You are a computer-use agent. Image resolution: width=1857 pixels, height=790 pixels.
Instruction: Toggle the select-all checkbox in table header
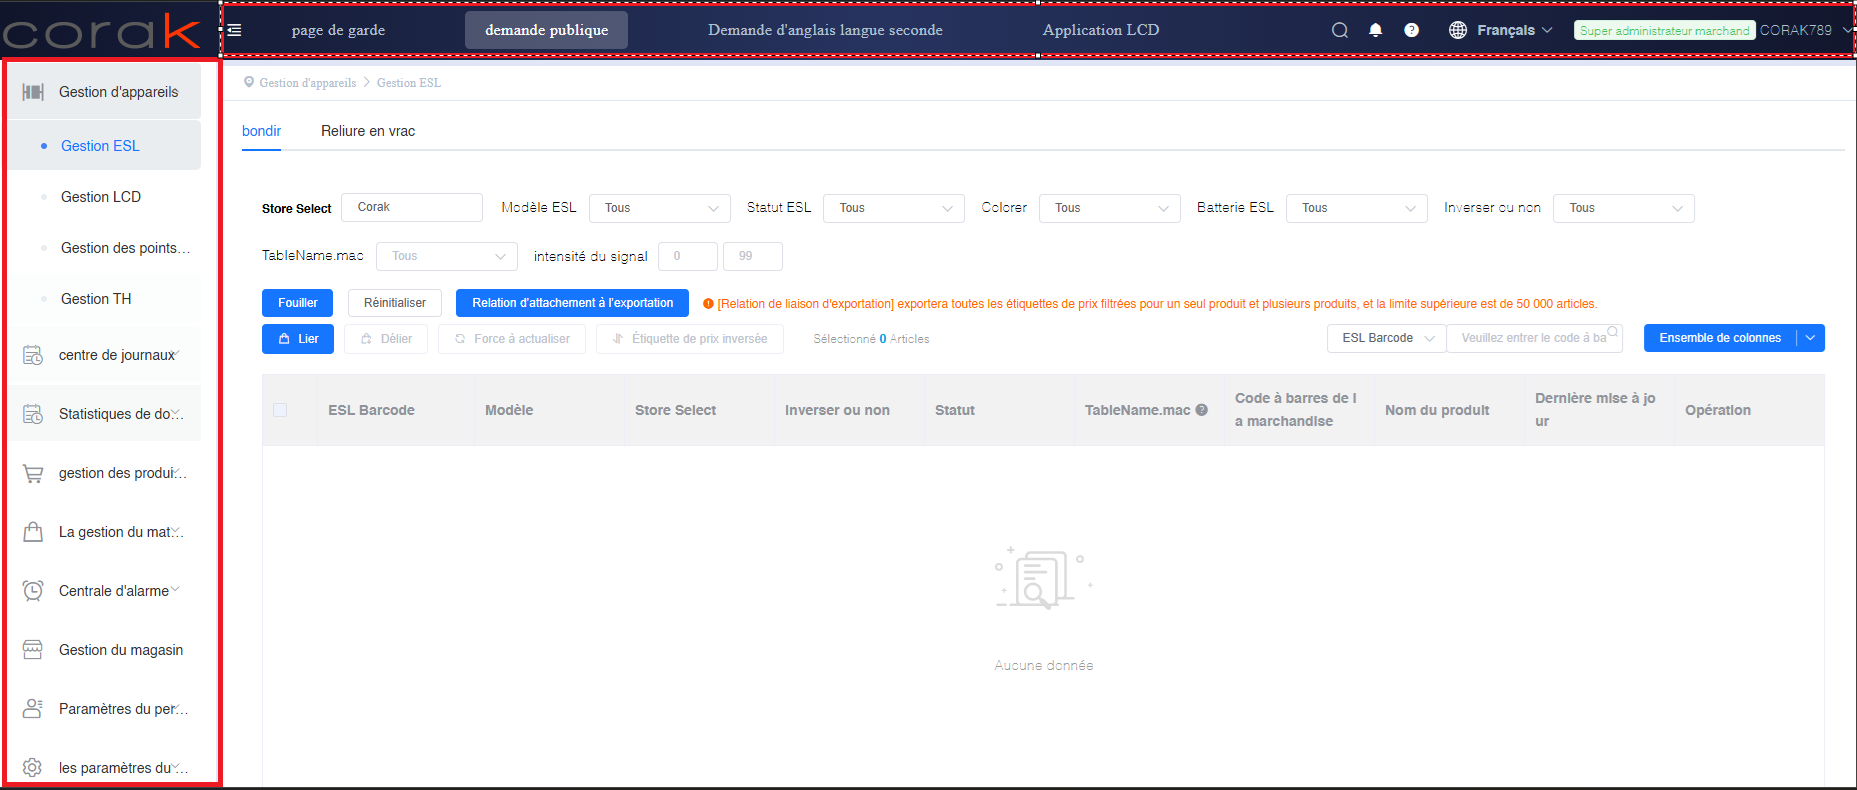[280, 410]
